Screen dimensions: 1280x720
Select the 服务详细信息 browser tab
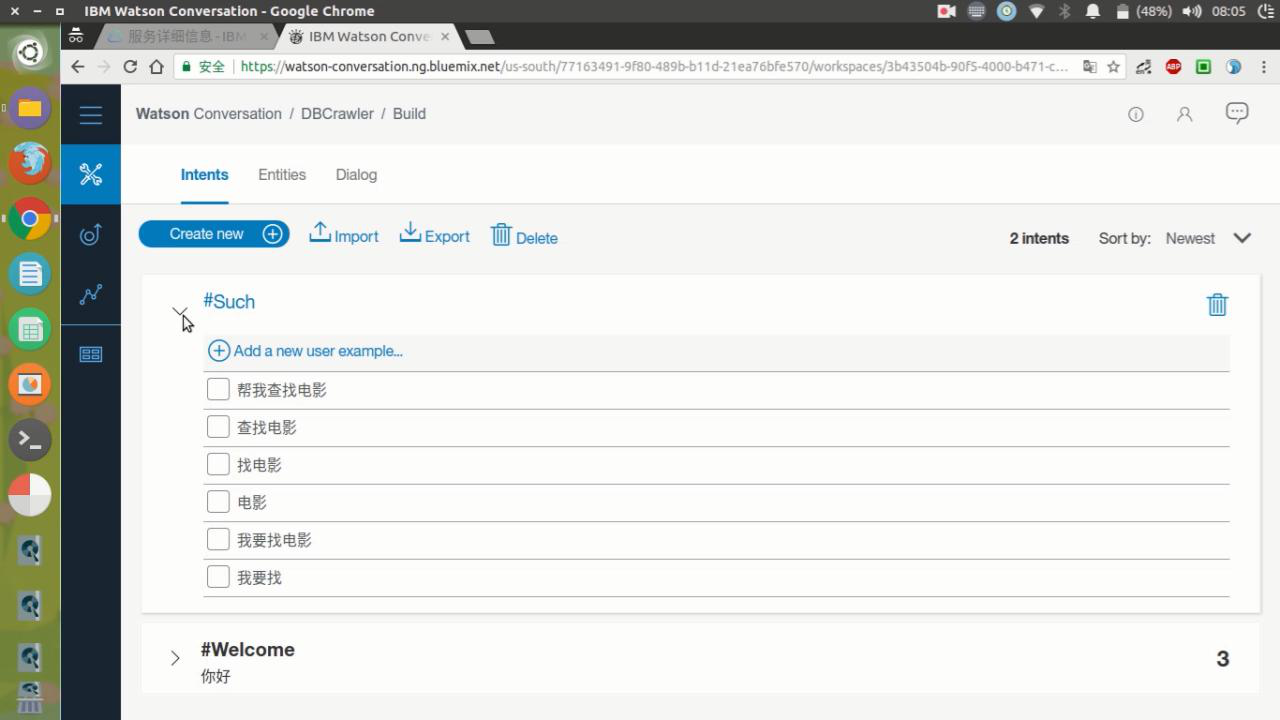click(x=186, y=37)
